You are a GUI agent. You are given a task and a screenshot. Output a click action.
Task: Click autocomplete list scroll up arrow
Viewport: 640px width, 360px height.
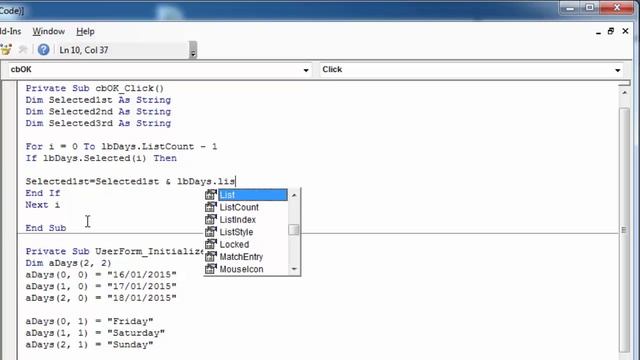[x=294, y=195]
